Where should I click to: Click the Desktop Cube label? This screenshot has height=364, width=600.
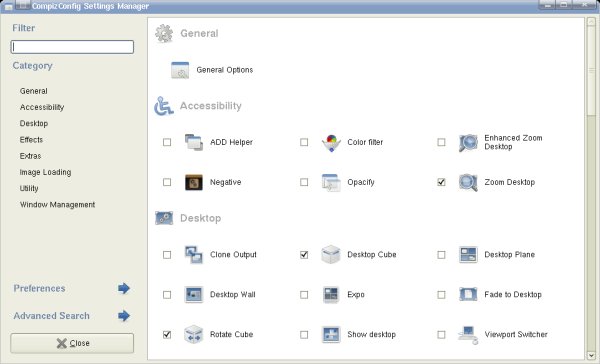pos(372,255)
